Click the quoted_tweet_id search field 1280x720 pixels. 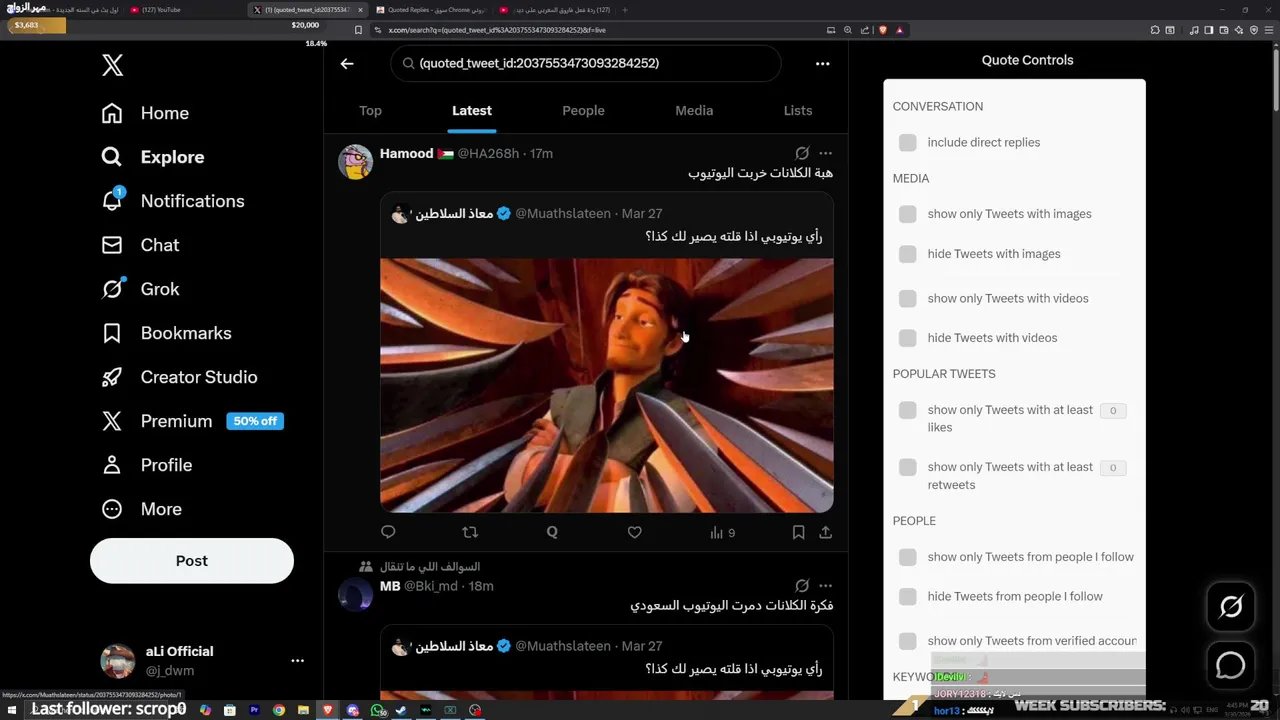pyautogui.click(x=585, y=63)
